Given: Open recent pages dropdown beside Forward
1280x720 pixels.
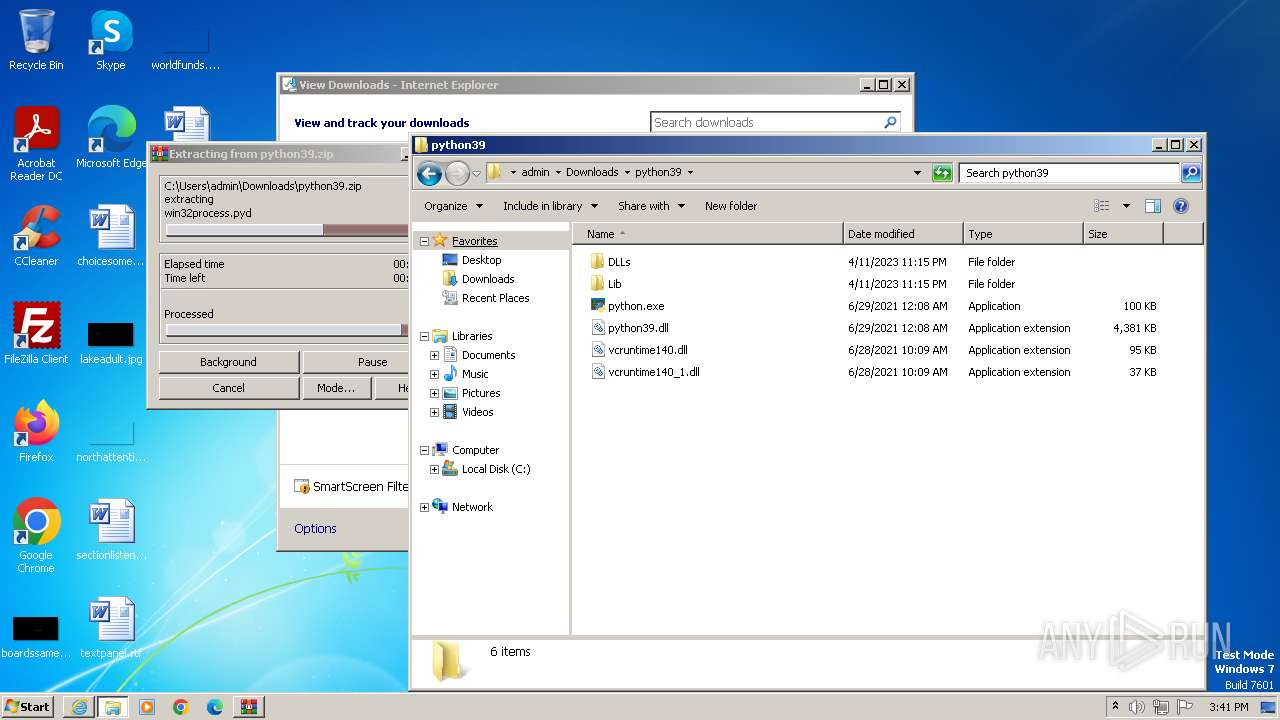Looking at the screenshot, I should point(477,173).
